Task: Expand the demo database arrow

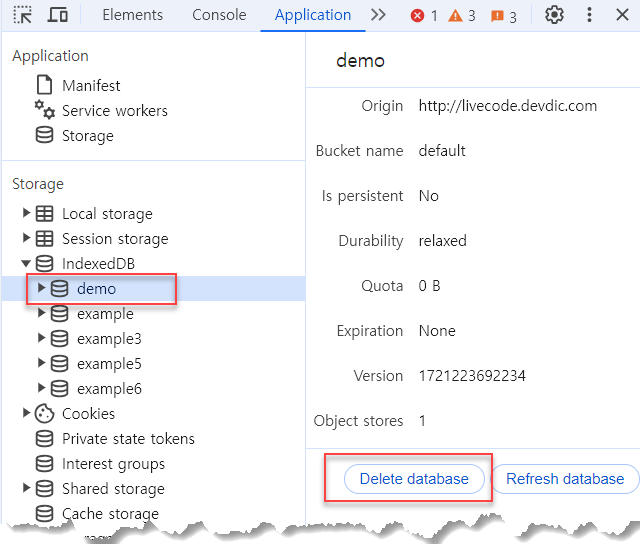Action: [x=42, y=289]
